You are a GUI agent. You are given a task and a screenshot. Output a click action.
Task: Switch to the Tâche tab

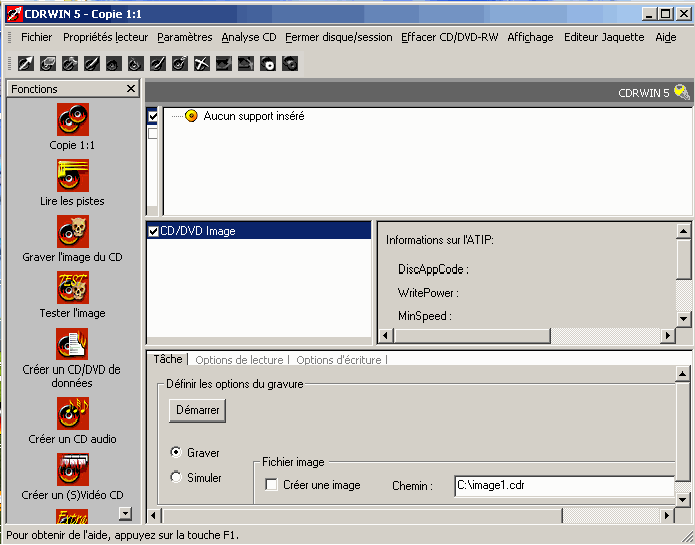(x=168, y=359)
